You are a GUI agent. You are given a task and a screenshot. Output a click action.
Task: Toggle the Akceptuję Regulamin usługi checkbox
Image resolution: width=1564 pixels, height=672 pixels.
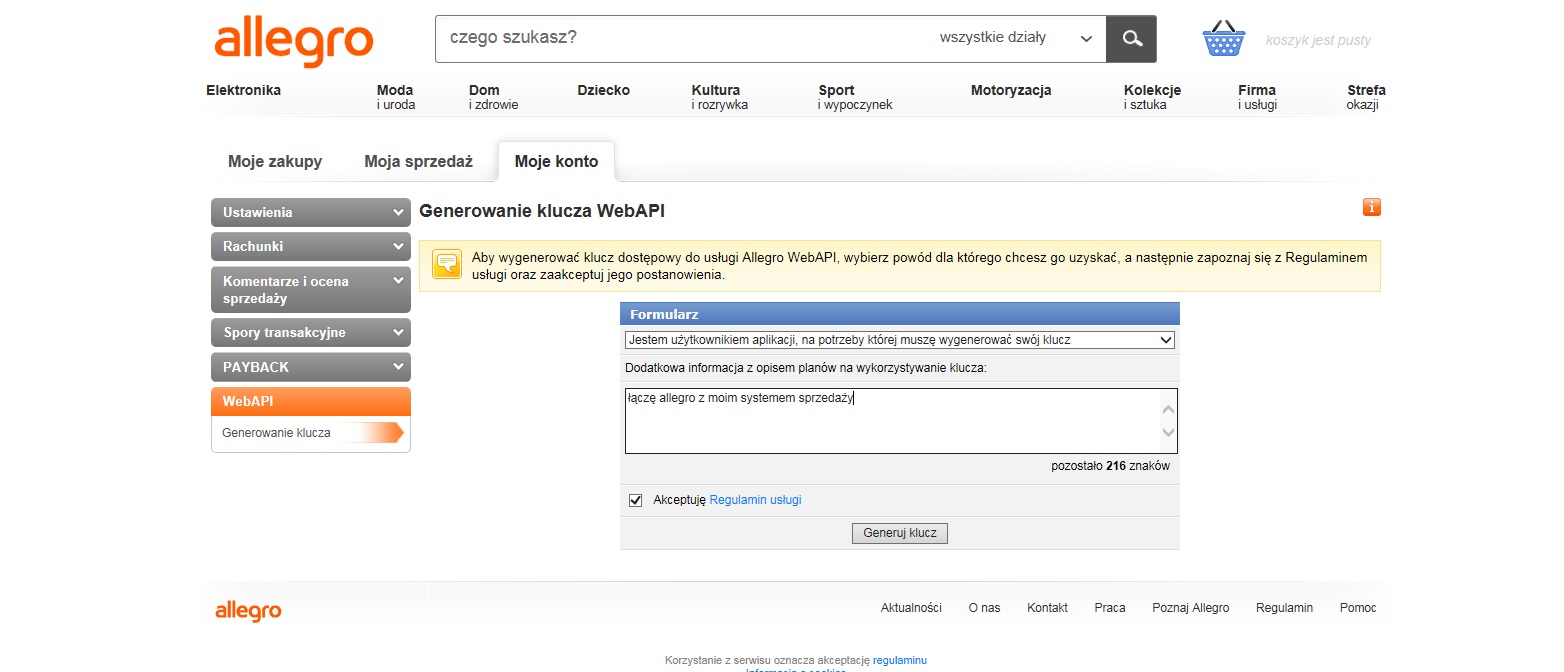click(x=635, y=500)
